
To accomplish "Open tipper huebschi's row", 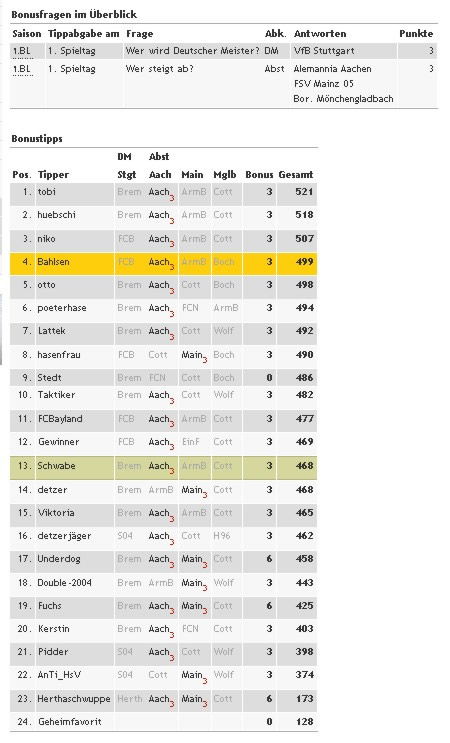I will pyautogui.click(x=56, y=215).
